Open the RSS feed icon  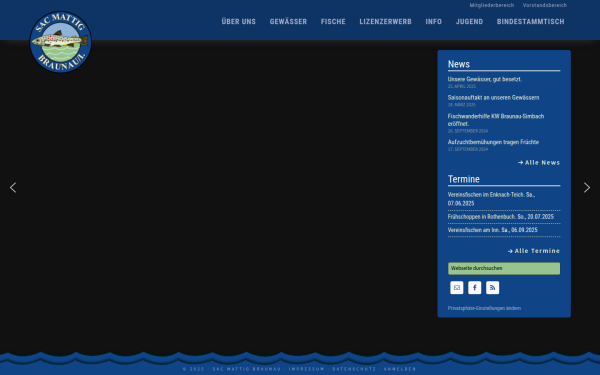pos(492,288)
